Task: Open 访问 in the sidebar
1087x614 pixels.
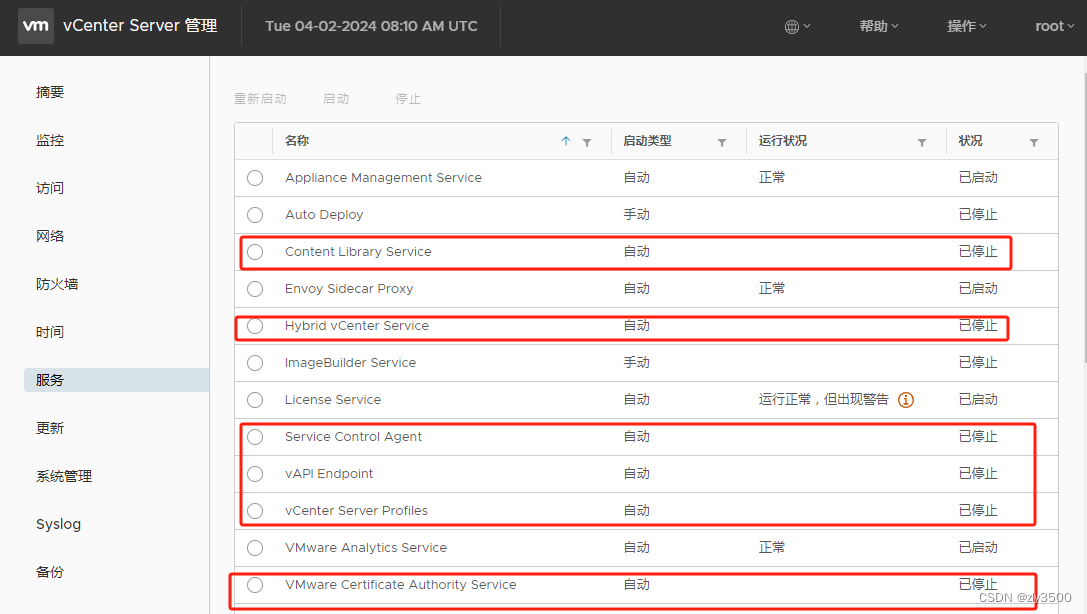Action: pos(50,188)
